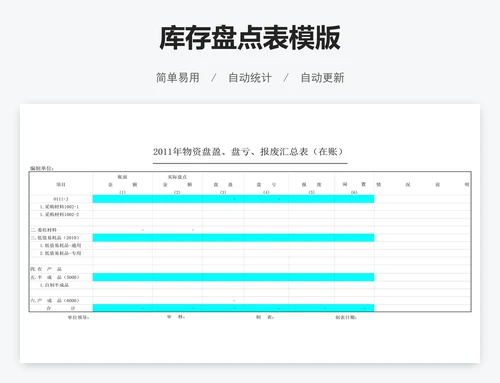Select the 账面 header cell
The height and width of the screenshot is (383, 500).
pyautogui.click(x=122, y=177)
